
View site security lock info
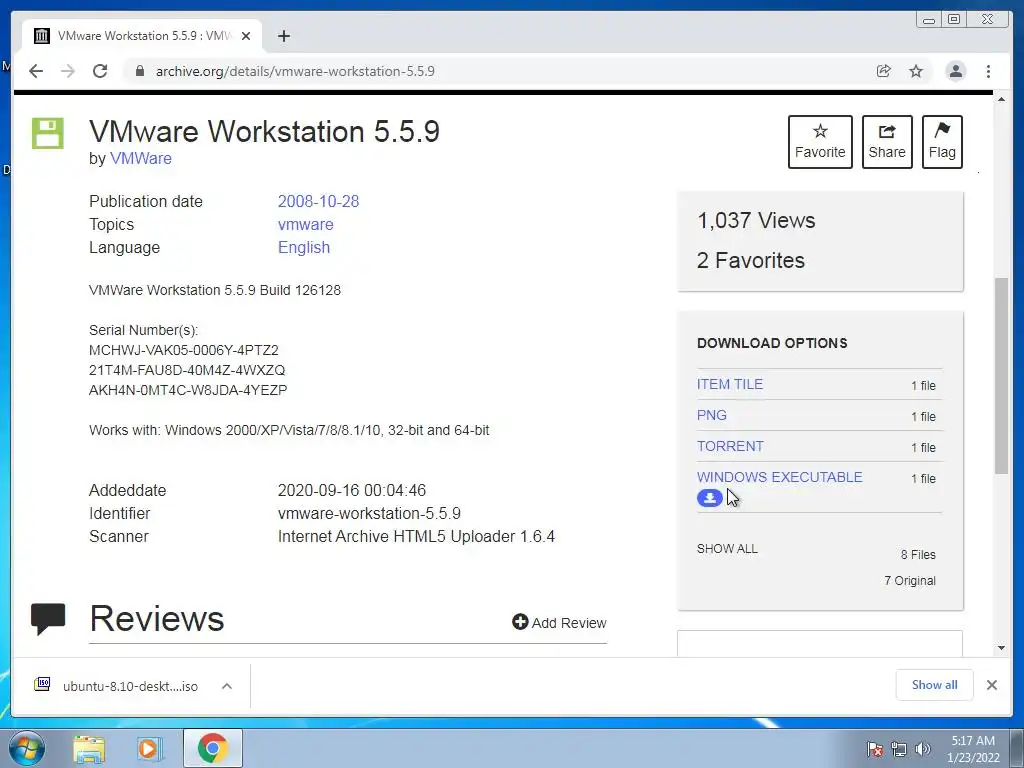coord(139,71)
